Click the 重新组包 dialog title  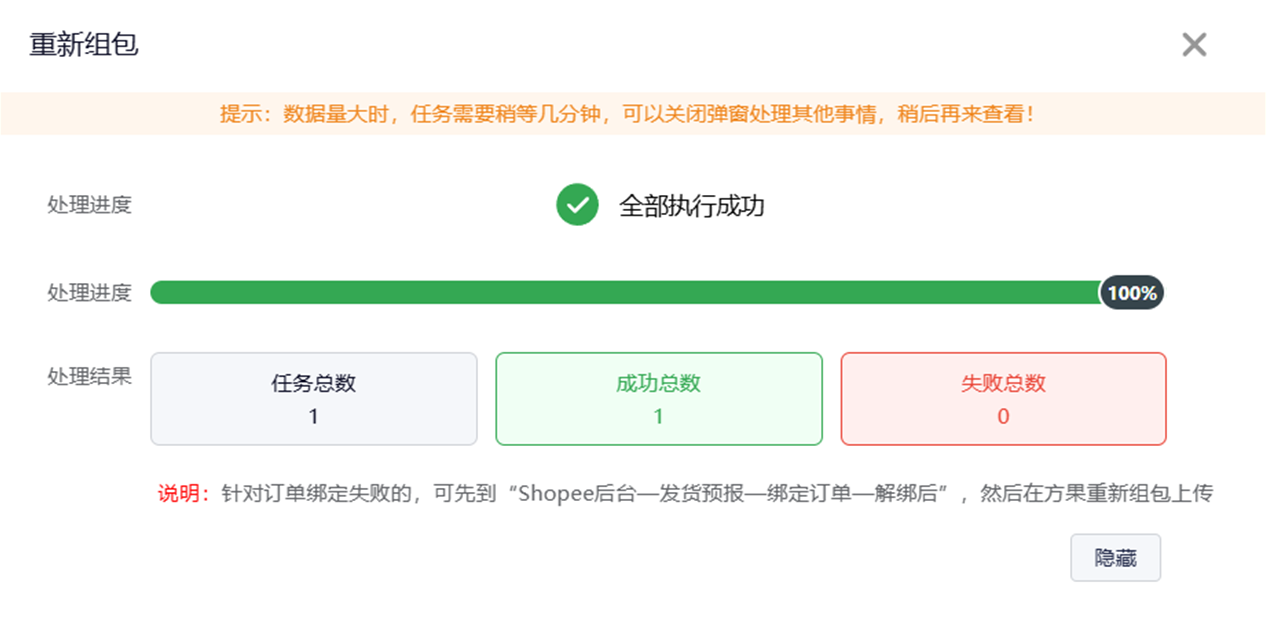tap(84, 45)
